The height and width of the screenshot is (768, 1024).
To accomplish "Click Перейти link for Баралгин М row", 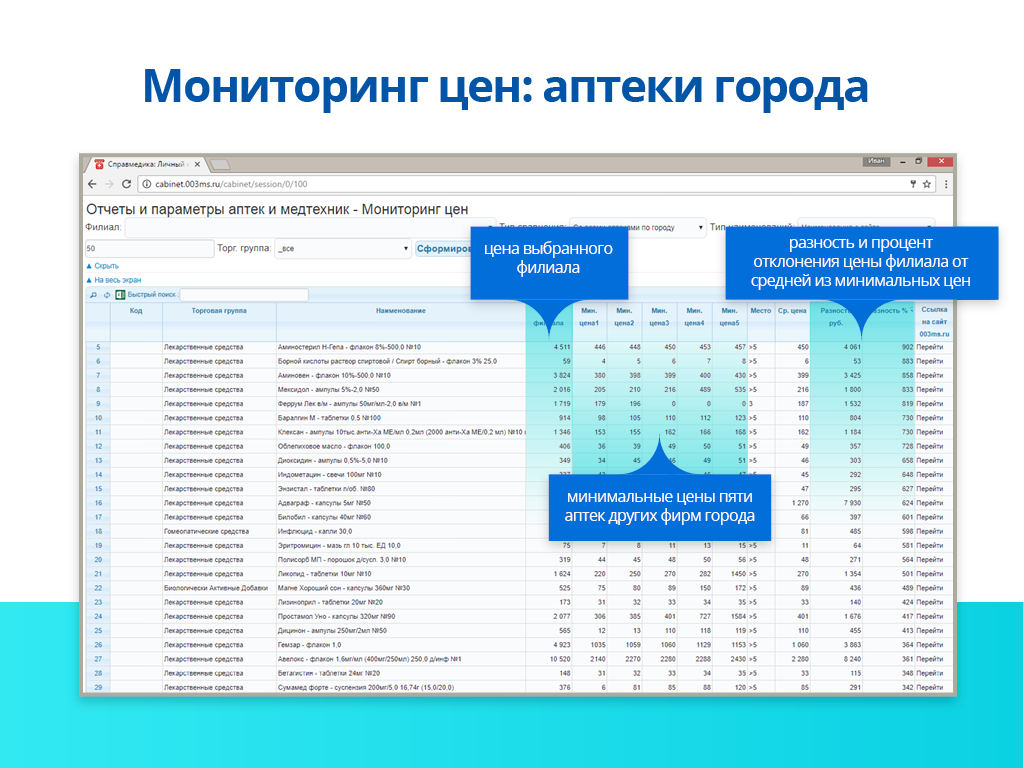I will [929, 418].
